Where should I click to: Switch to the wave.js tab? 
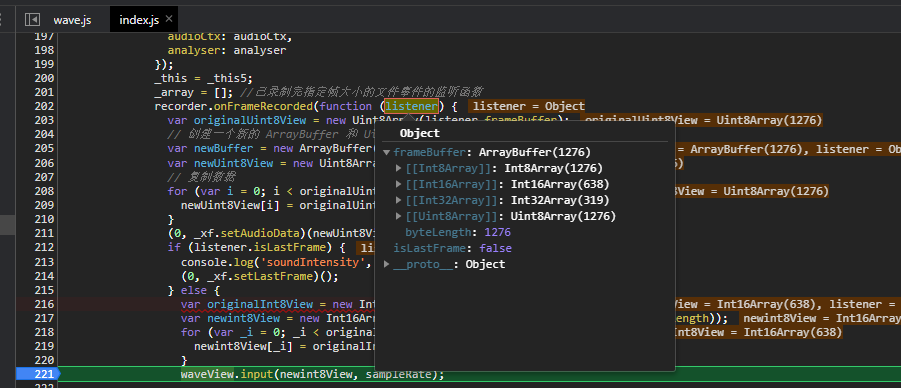72,20
